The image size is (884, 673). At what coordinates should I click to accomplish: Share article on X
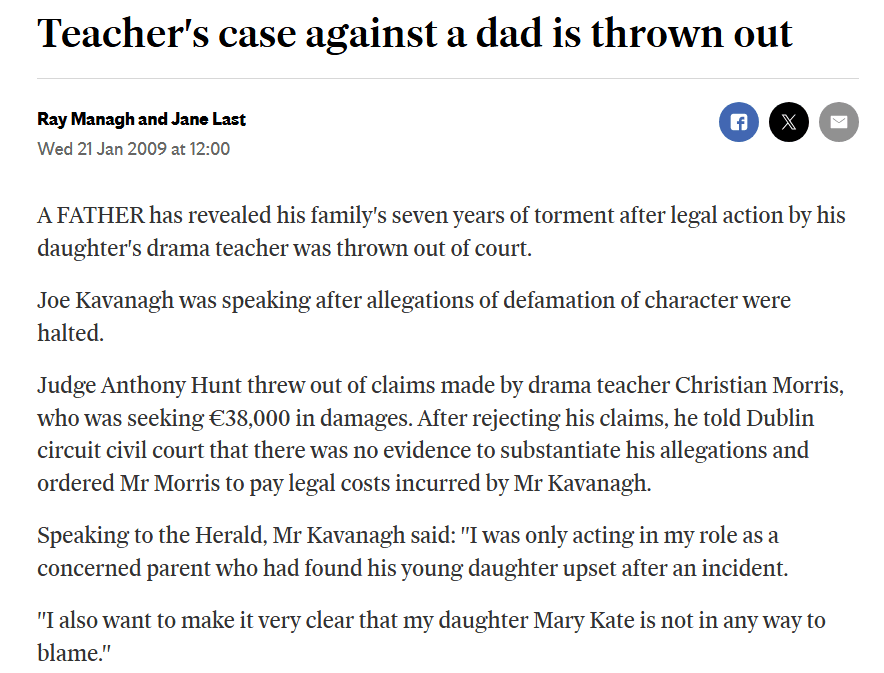pos(788,123)
